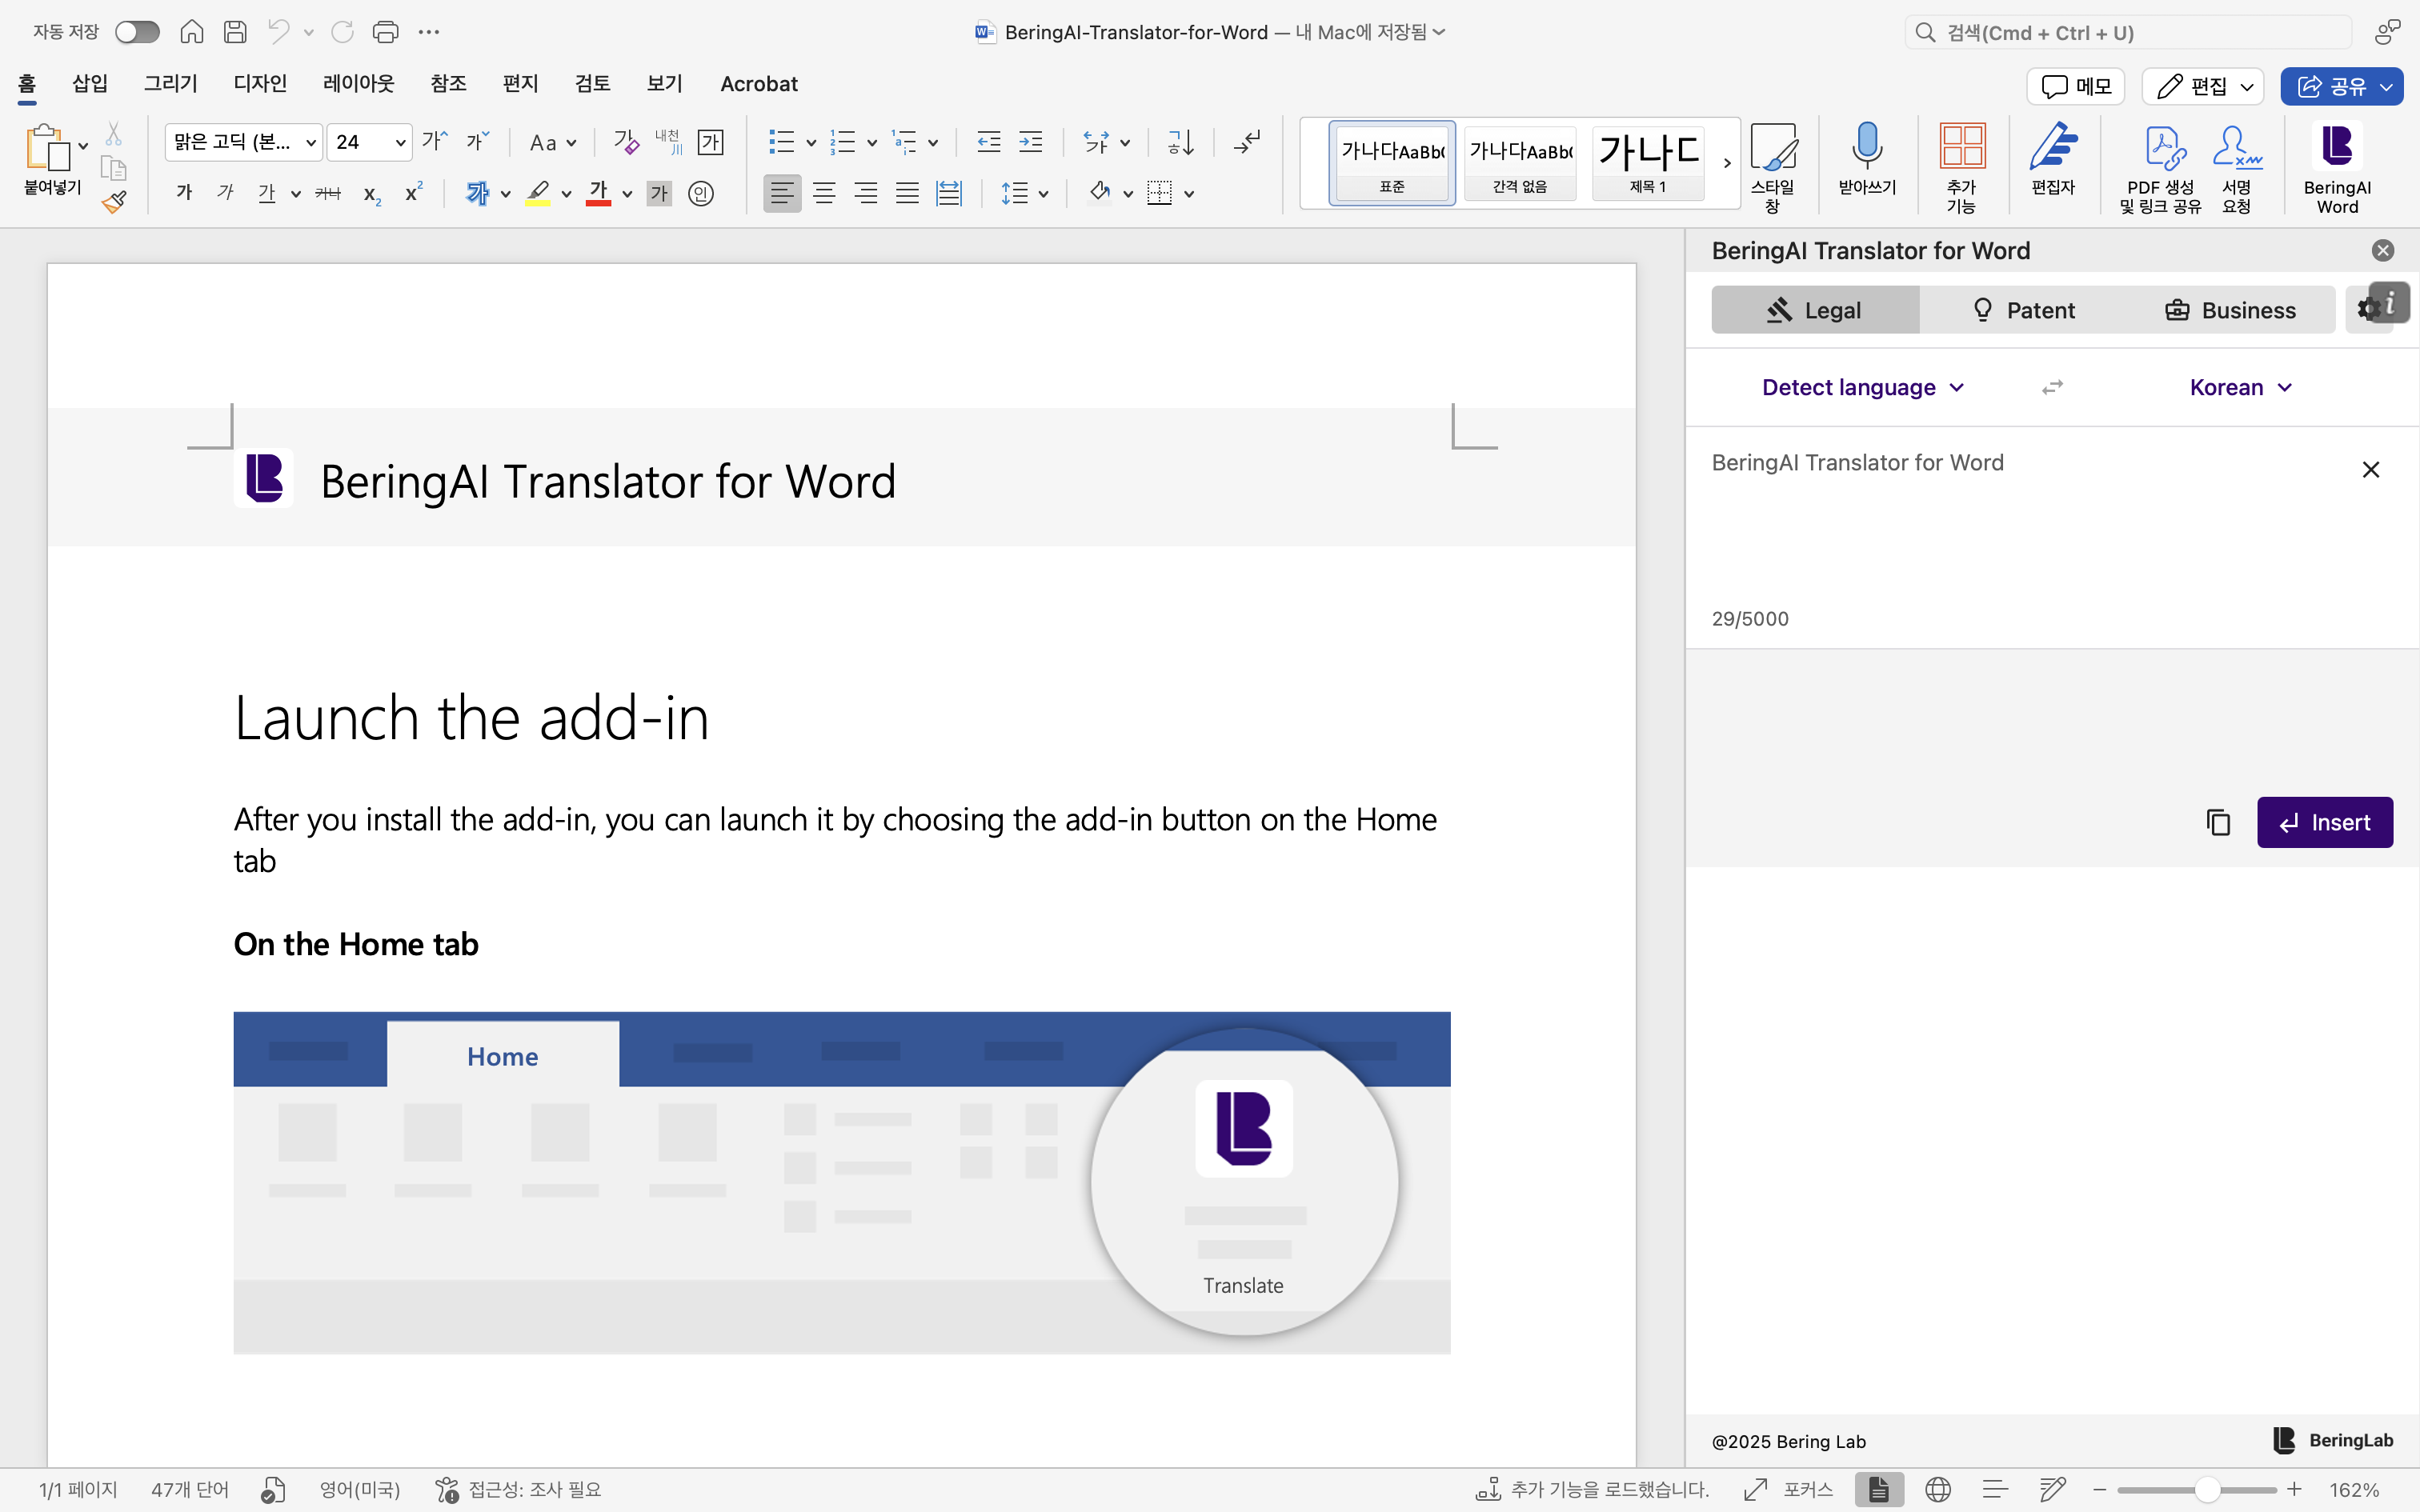Click the Print icon in title bar

tap(385, 32)
